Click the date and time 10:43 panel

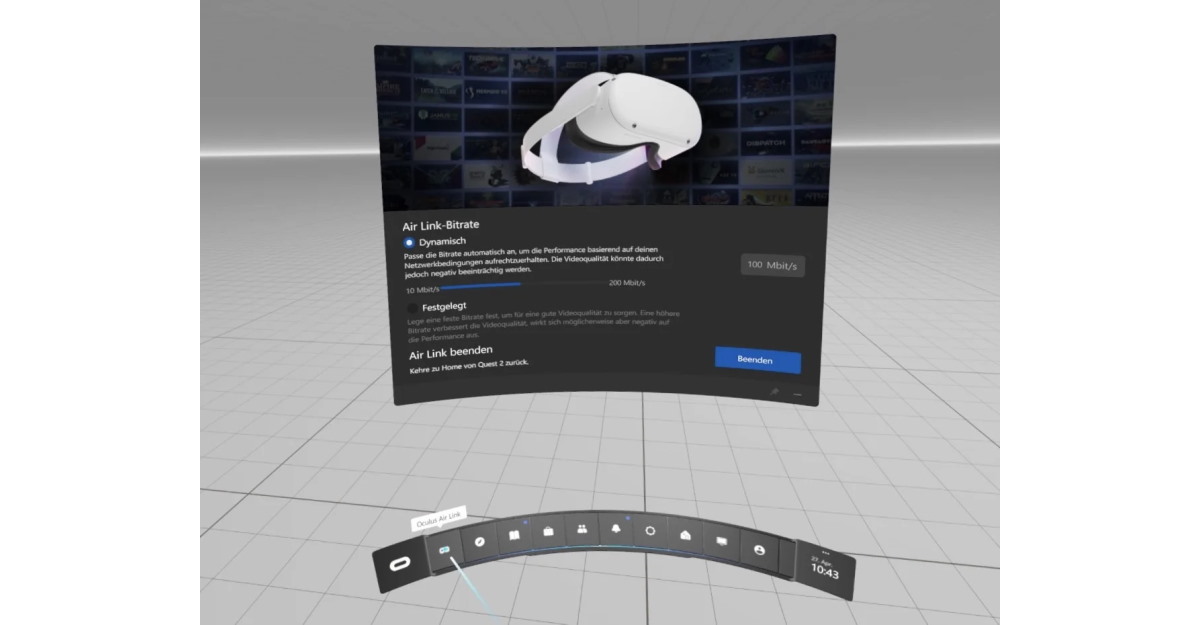click(825, 570)
